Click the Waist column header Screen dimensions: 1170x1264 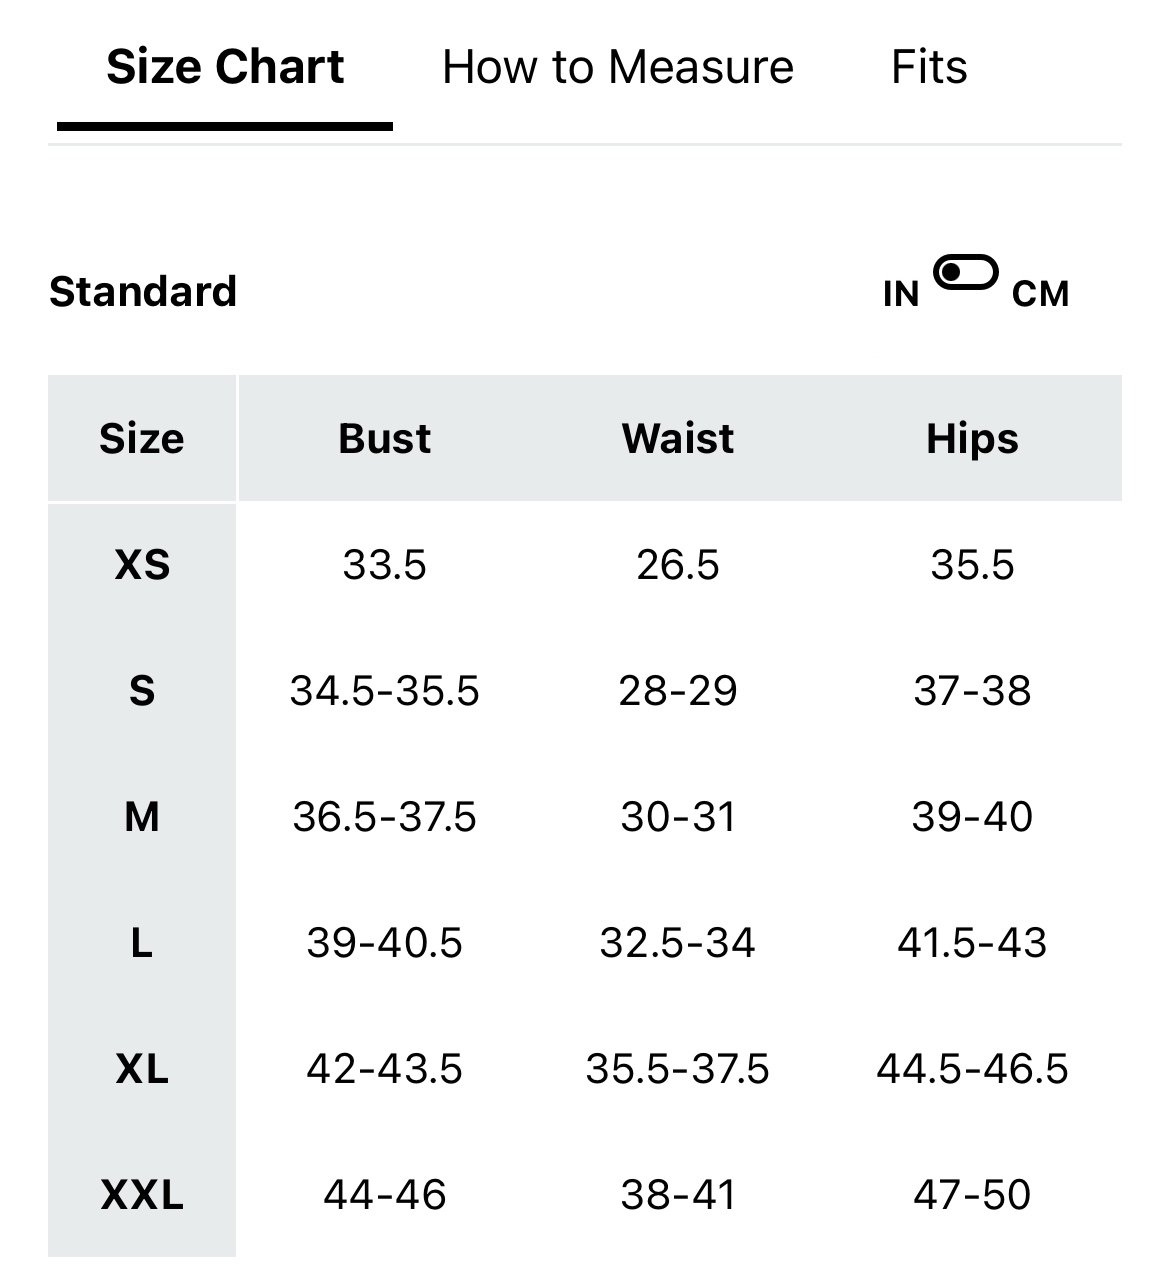pyautogui.click(x=678, y=438)
